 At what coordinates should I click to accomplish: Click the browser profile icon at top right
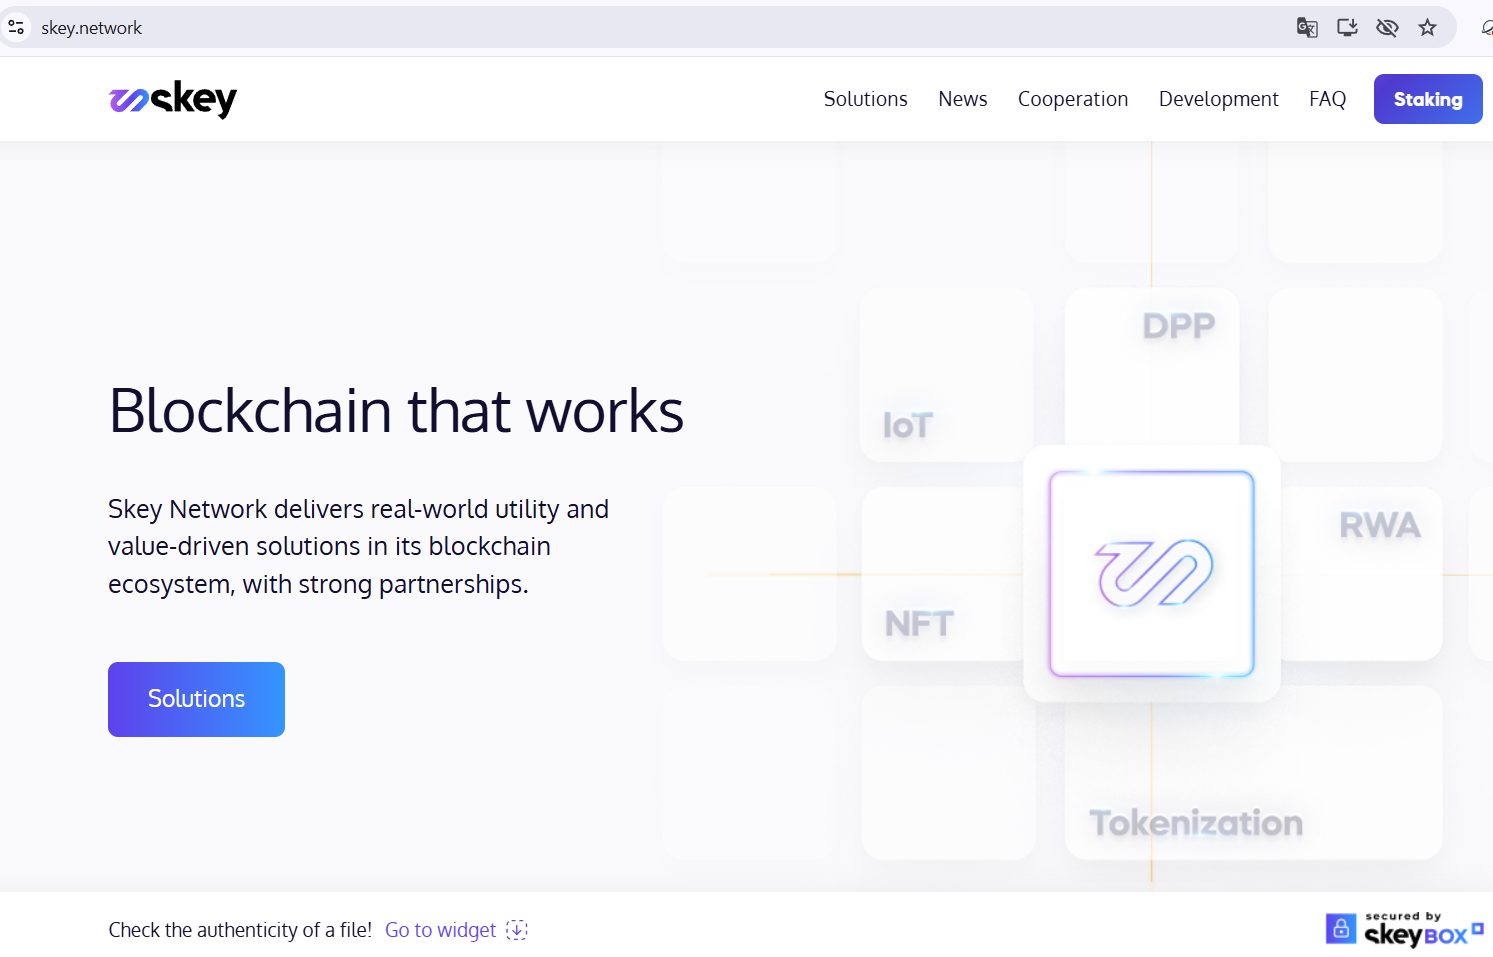point(1486,28)
